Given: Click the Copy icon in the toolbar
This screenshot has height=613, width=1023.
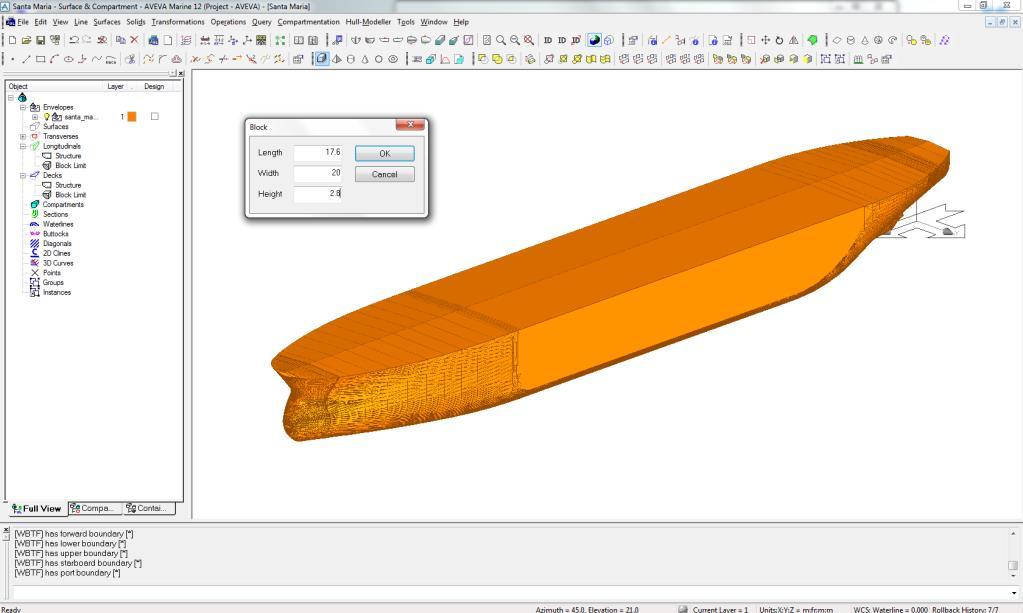Looking at the screenshot, I should (x=120, y=40).
